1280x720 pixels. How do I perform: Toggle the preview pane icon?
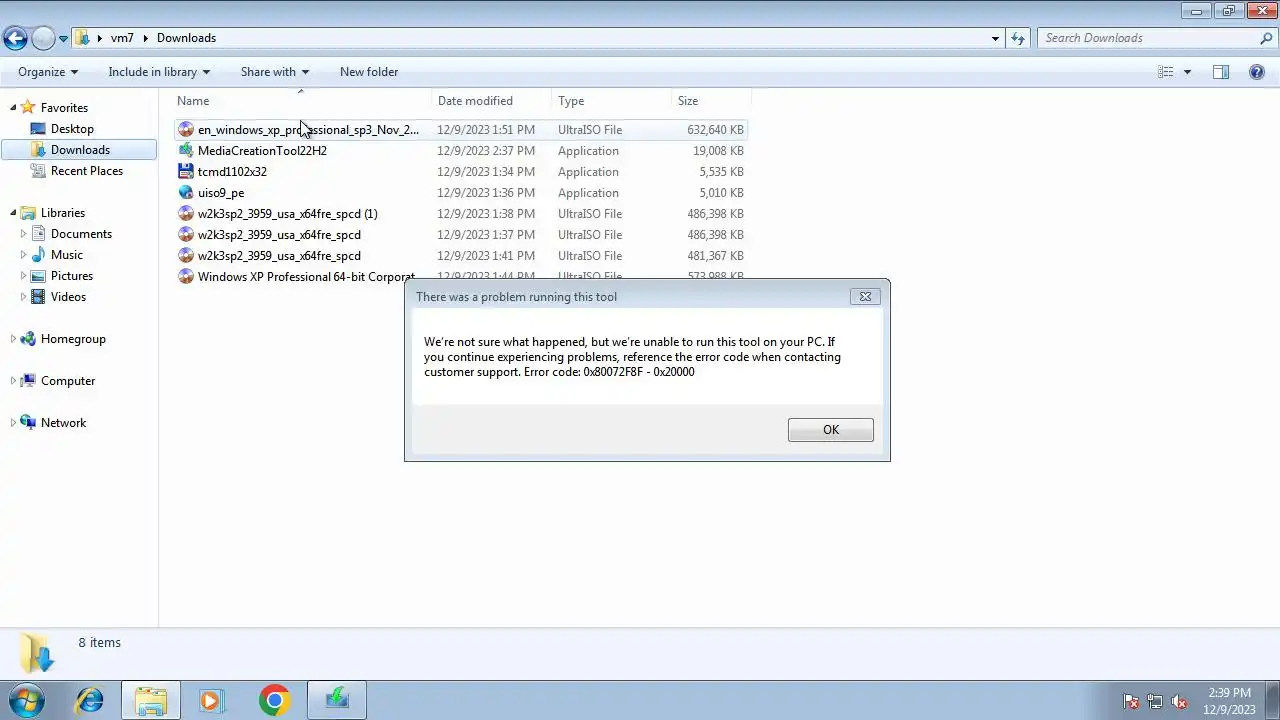pos(1221,72)
